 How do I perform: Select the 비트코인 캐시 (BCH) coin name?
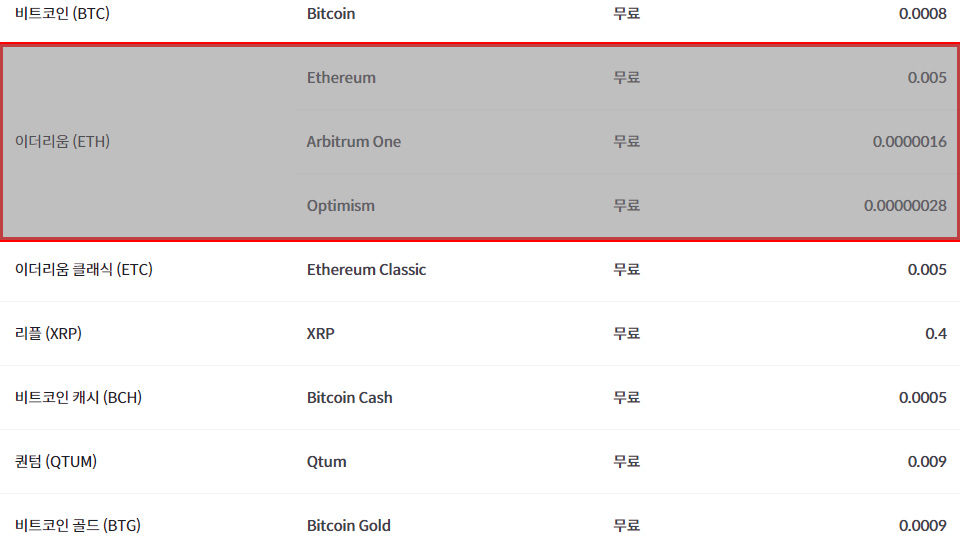coord(78,398)
